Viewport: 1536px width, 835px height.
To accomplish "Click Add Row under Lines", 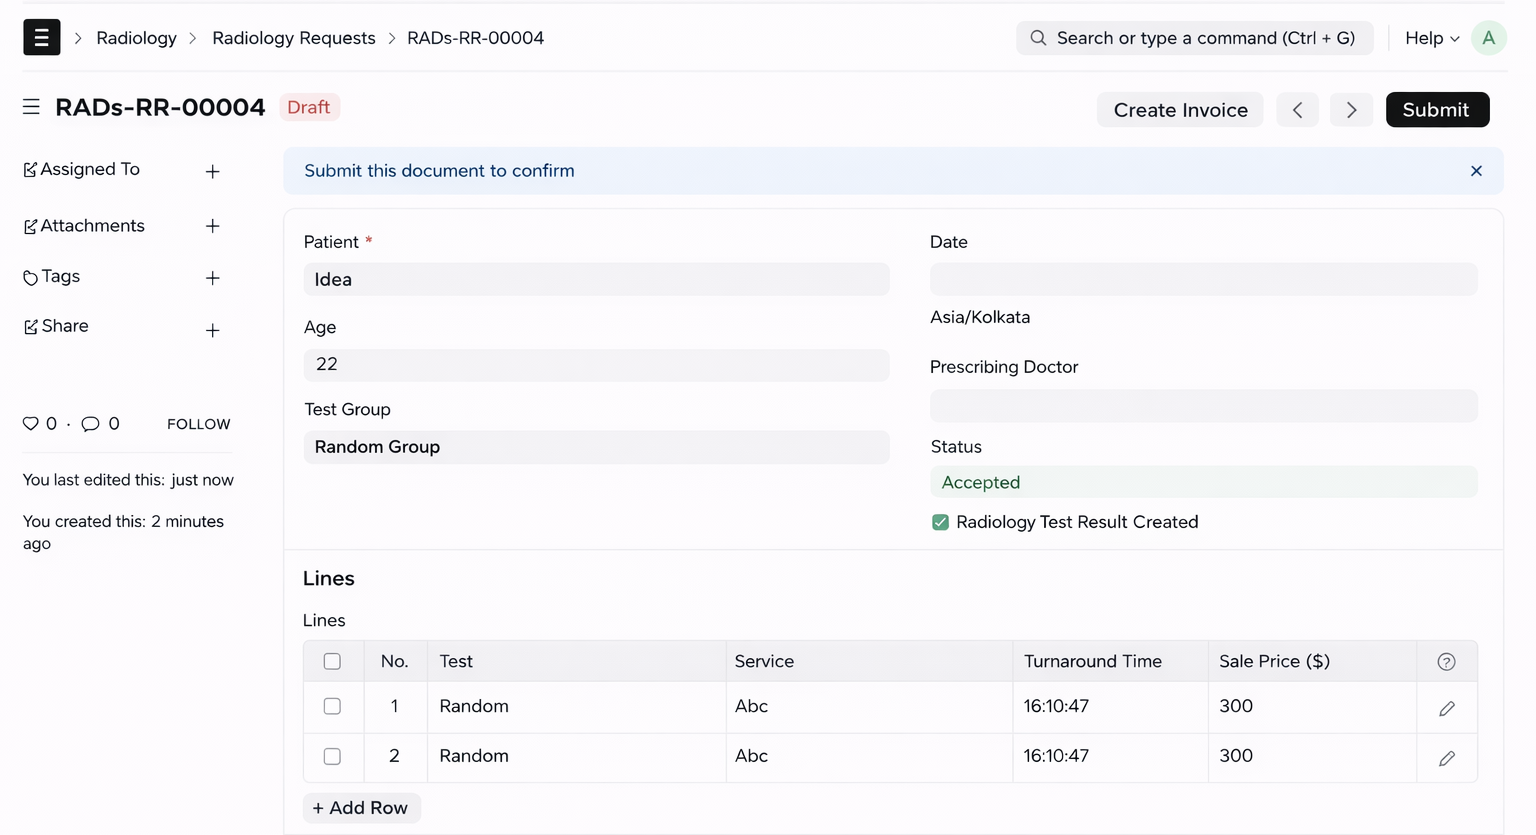I will pyautogui.click(x=361, y=808).
